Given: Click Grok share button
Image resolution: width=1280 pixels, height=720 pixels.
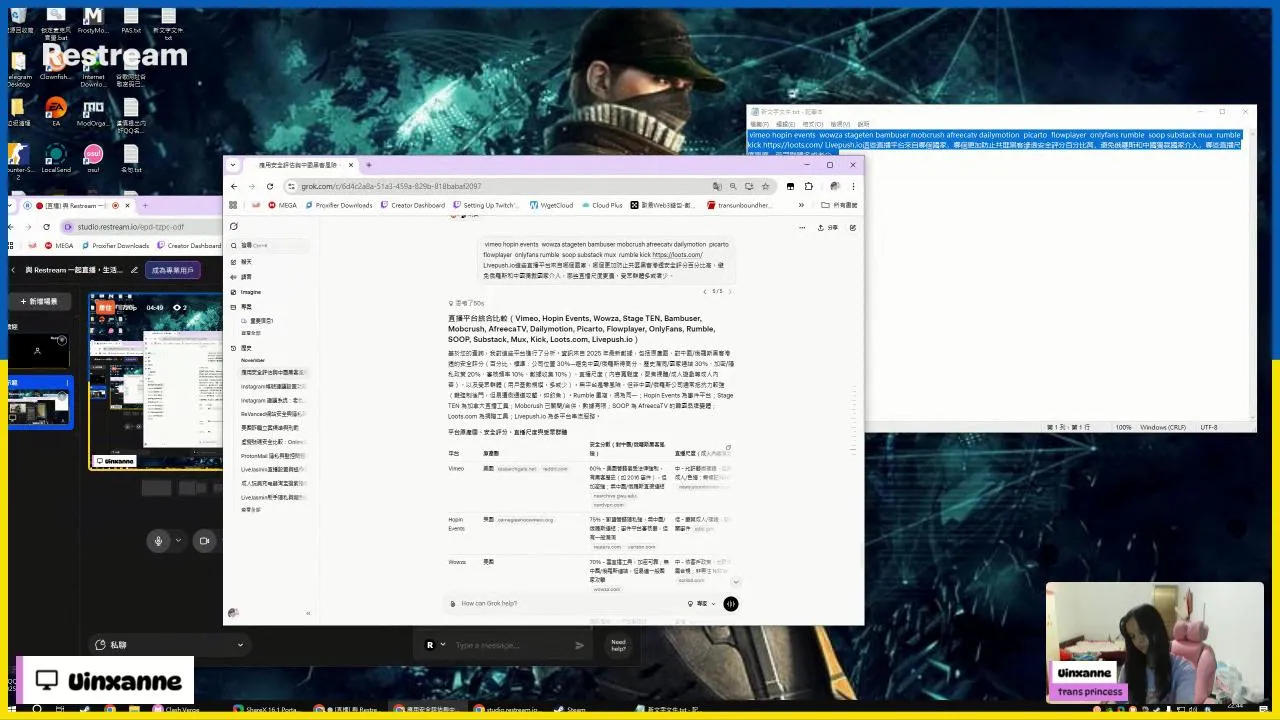Looking at the screenshot, I should [x=827, y=227].
